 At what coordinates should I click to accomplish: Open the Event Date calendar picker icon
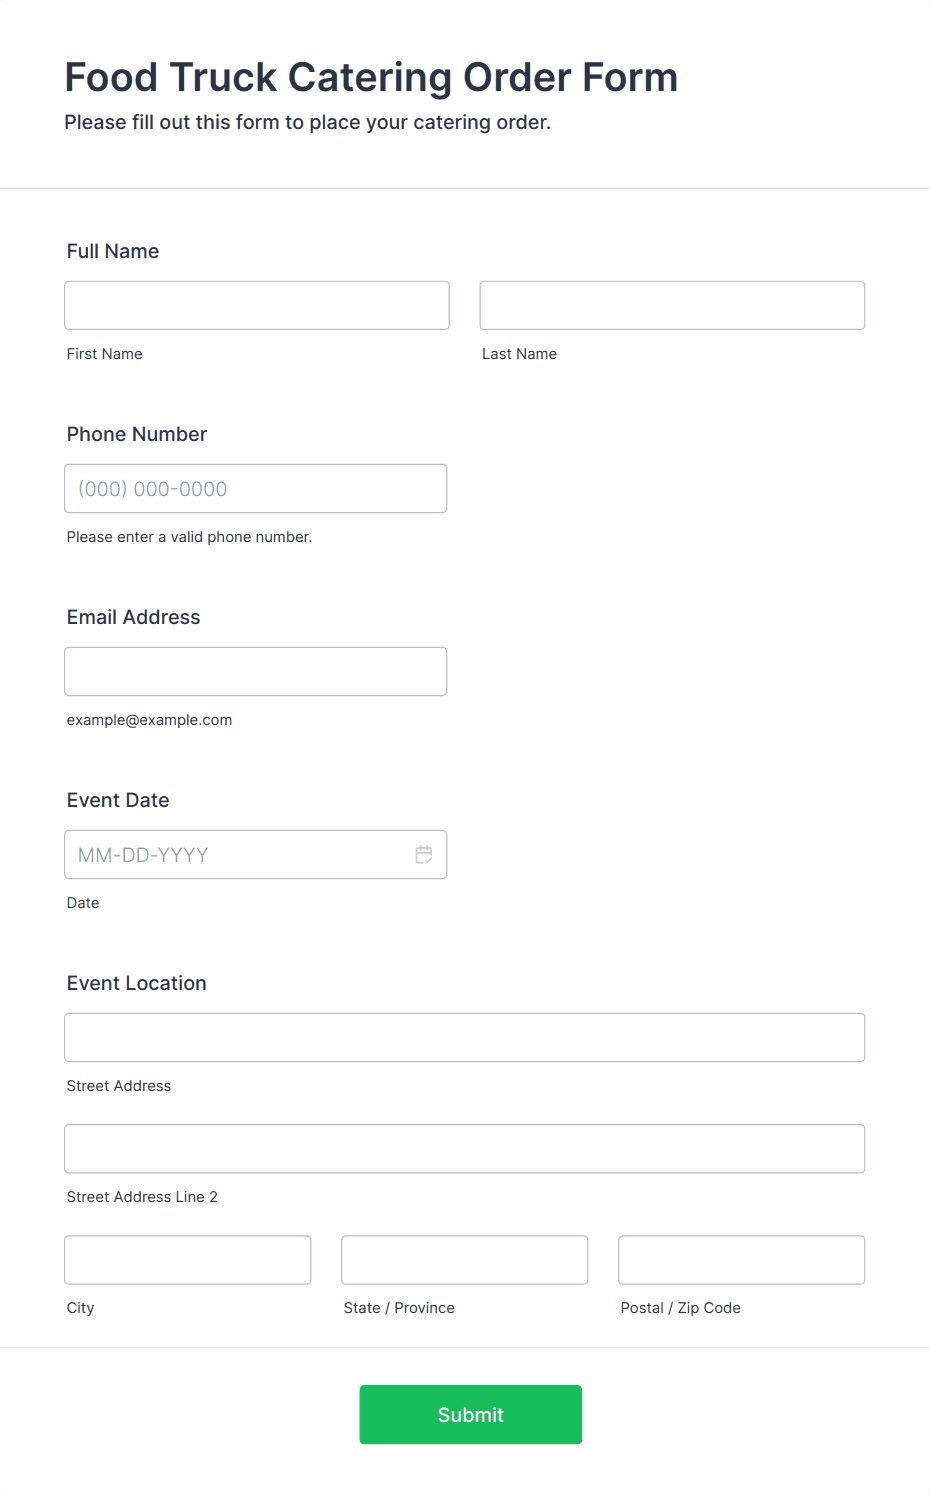click(x=424, y=855)
